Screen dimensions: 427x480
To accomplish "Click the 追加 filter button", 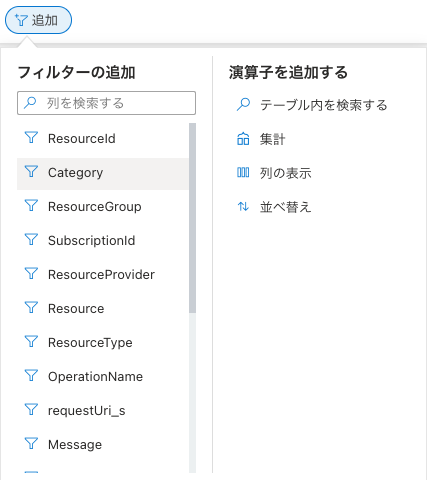I will coord(38,20).
